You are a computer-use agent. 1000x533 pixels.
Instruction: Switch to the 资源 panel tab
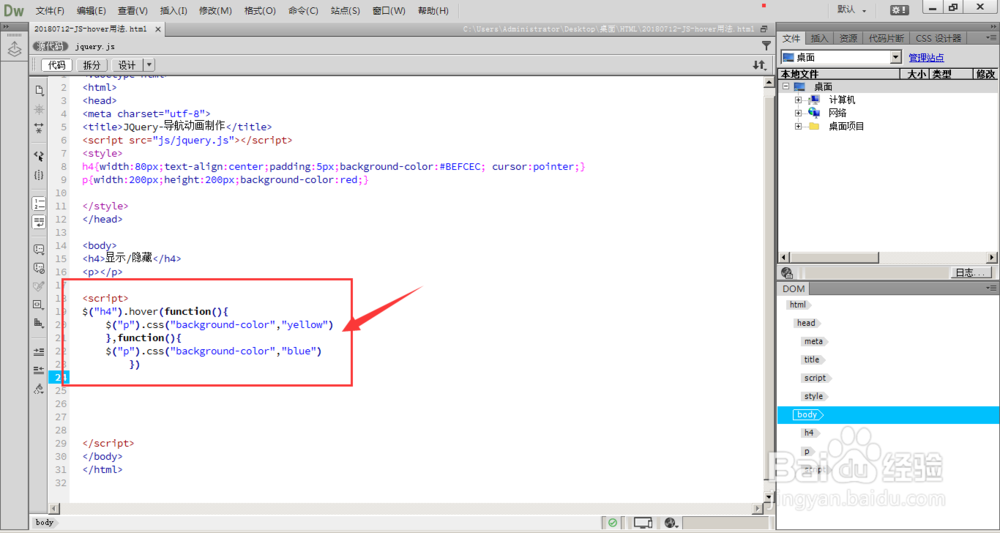coord(848,38)
